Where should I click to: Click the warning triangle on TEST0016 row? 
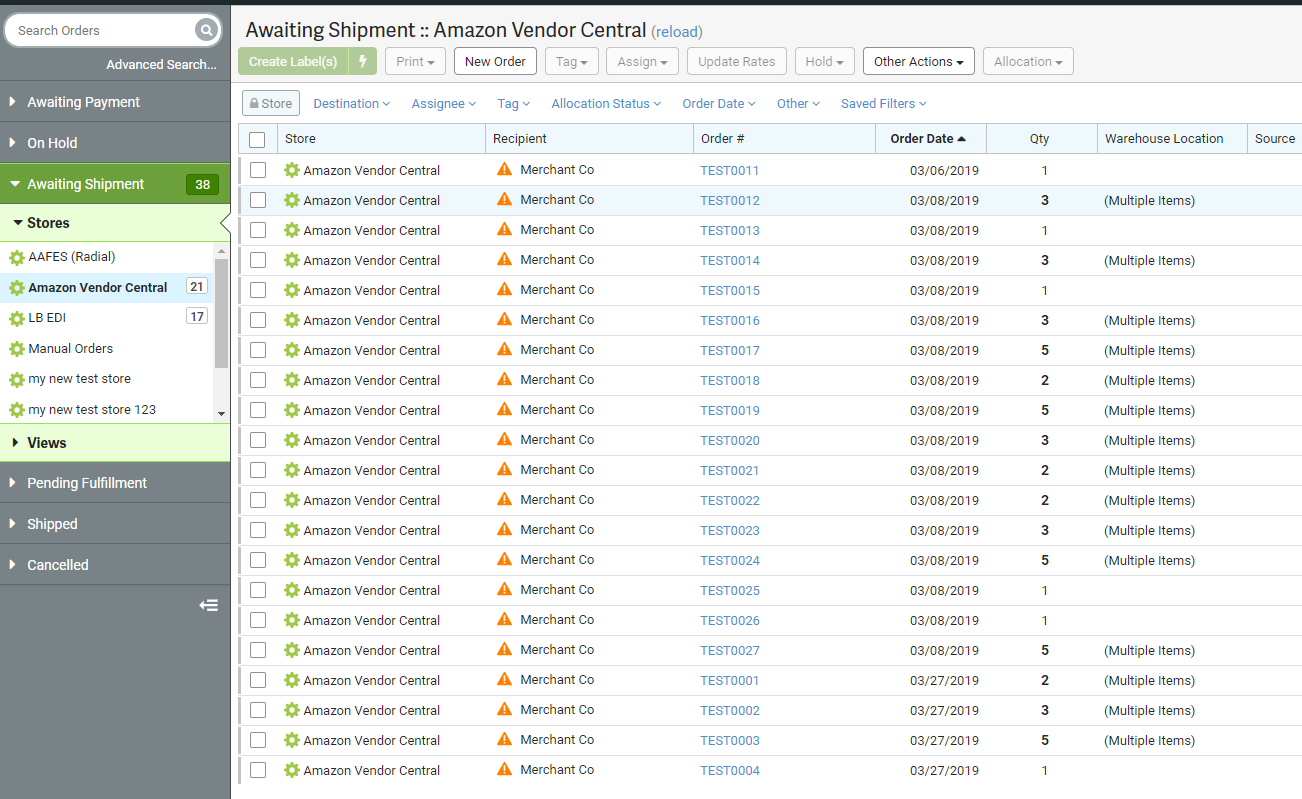pyautogui.click(x=504, y=319)
